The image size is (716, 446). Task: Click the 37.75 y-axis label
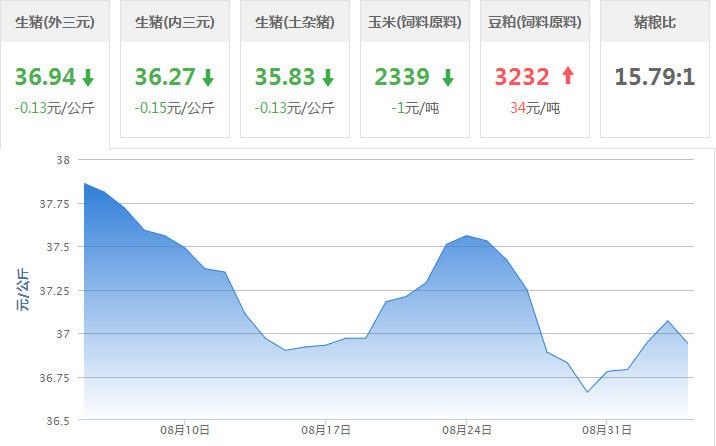click(55, 204)
